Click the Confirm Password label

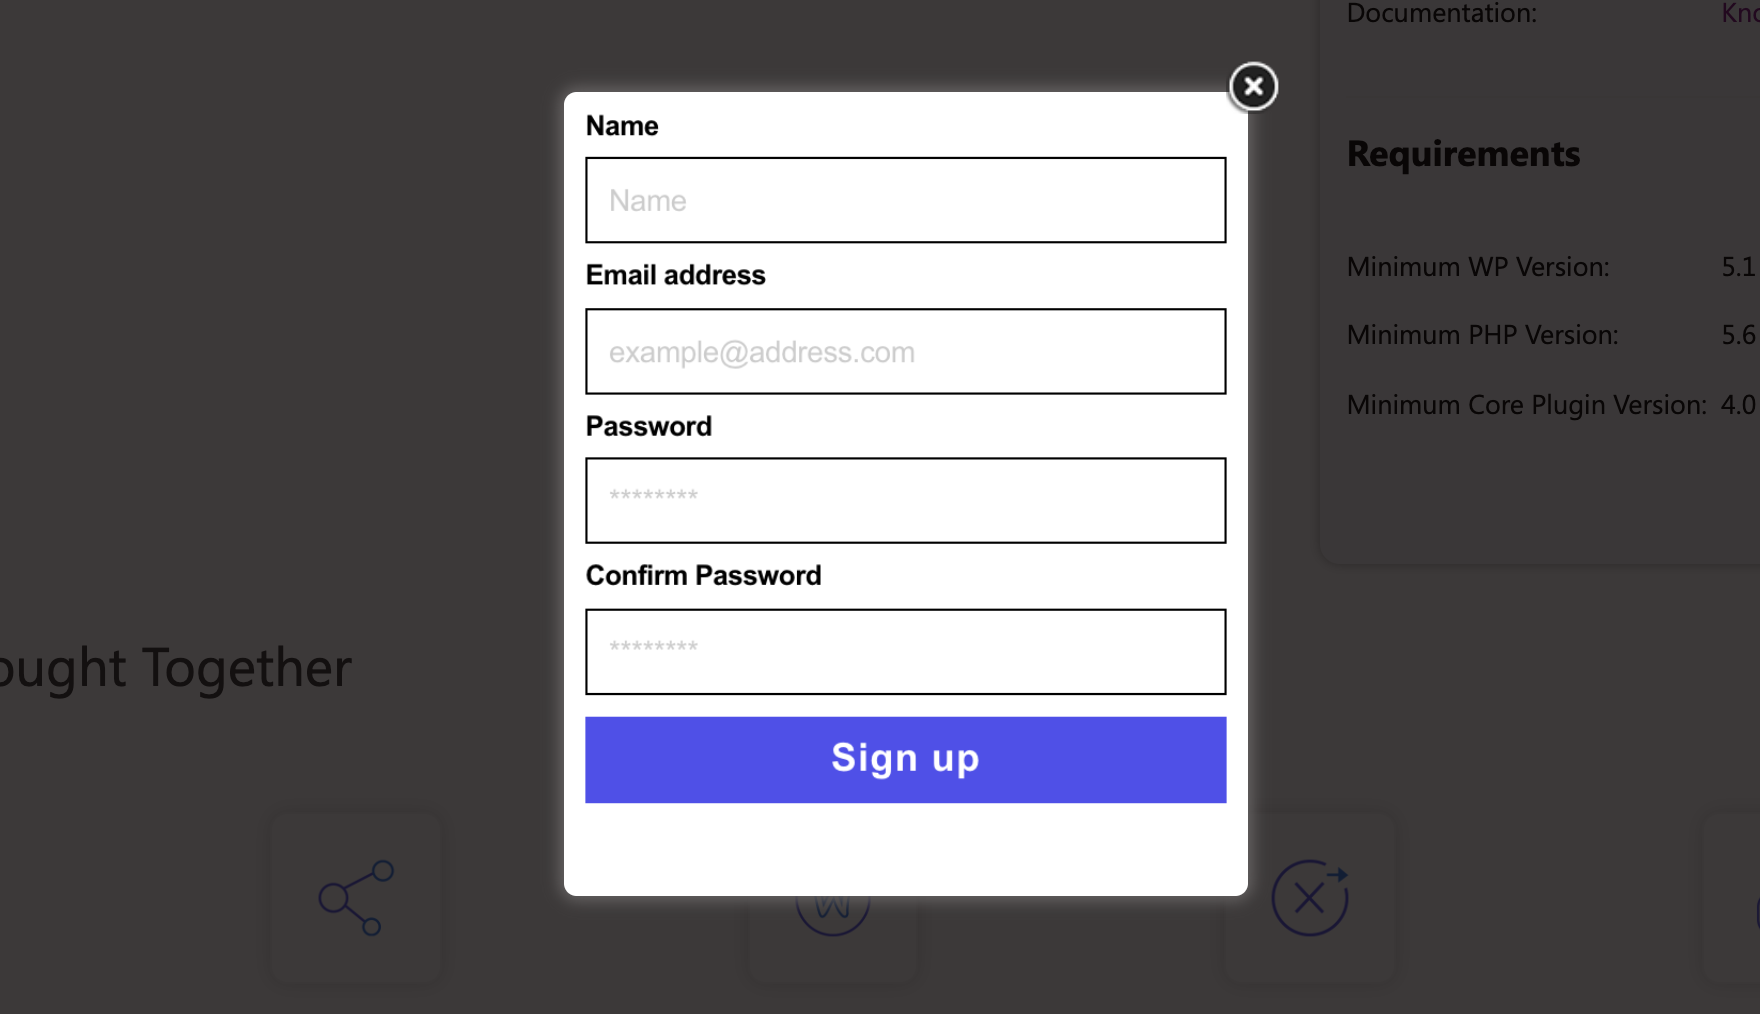click(x=704, y=575)
